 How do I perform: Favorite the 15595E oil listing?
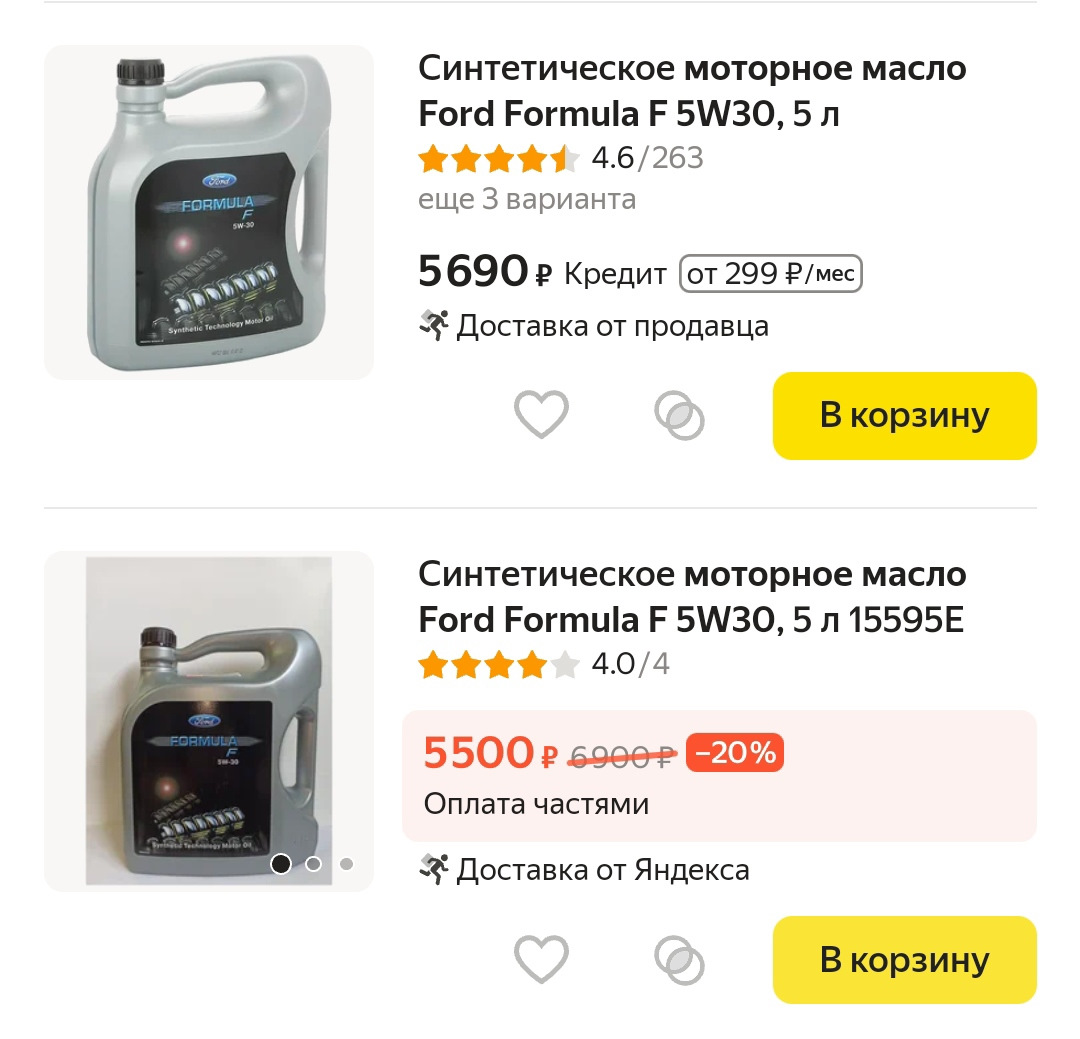(x=541, y=959)
